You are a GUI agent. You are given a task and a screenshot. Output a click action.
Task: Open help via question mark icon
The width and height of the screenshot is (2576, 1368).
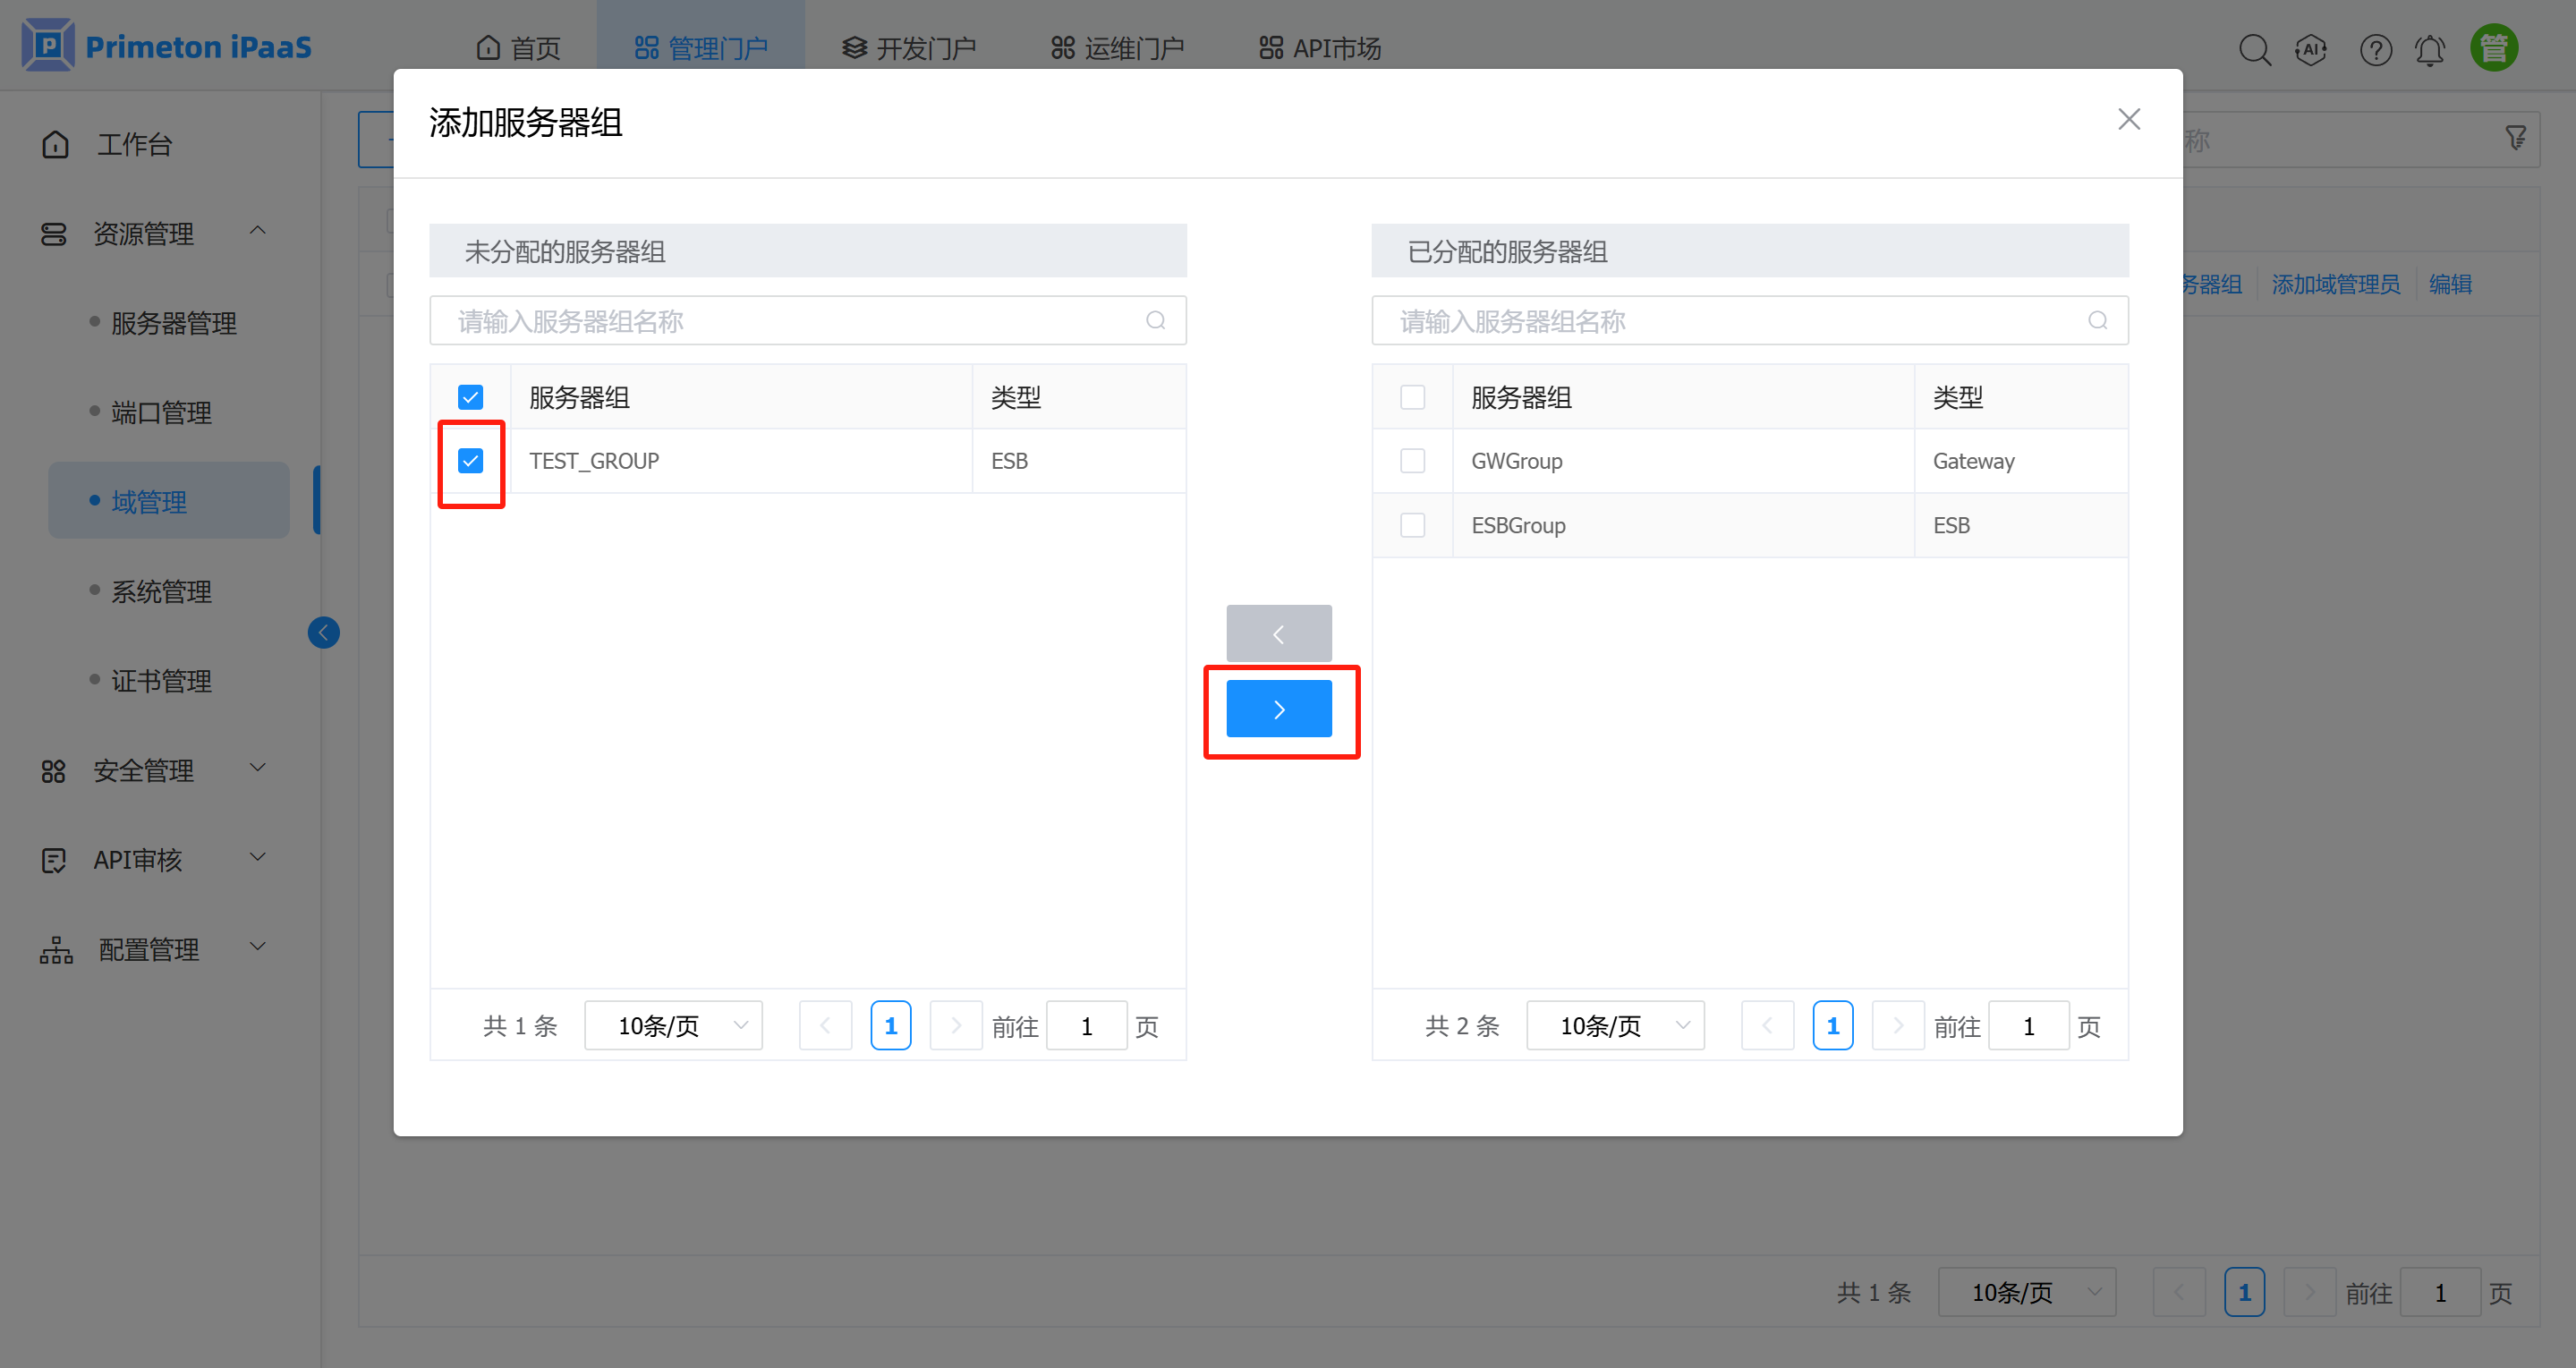[x=2375, y=48]
